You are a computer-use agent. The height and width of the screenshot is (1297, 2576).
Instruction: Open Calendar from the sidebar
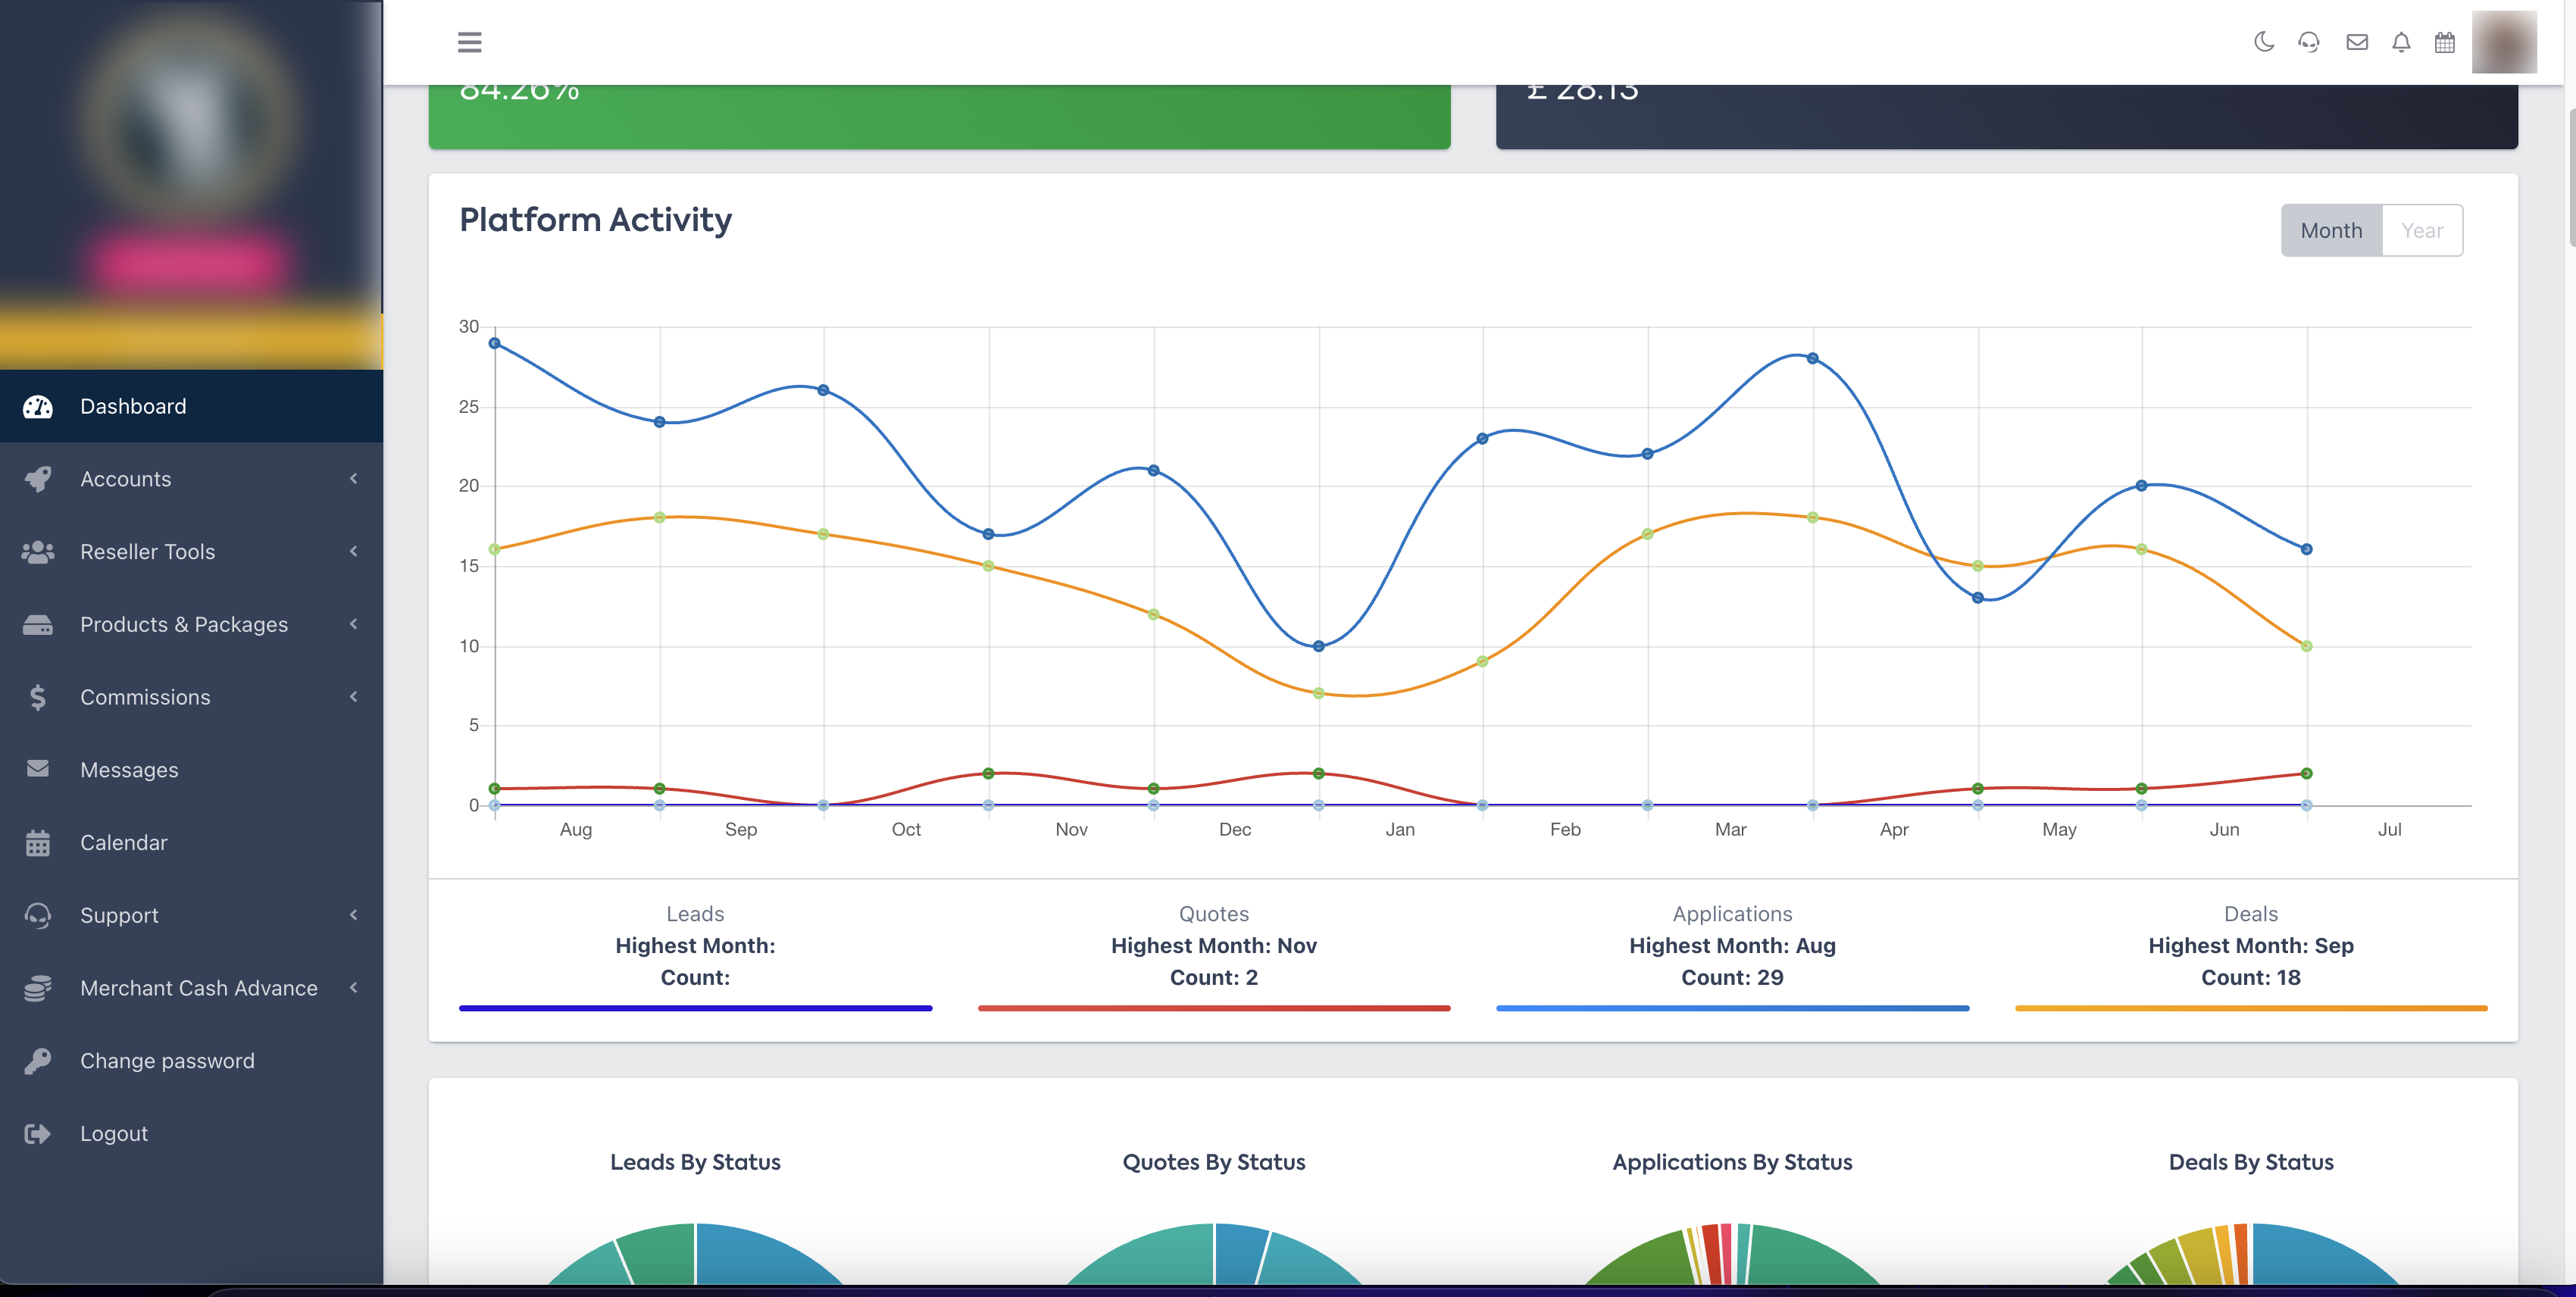click(x=123, y=842)
